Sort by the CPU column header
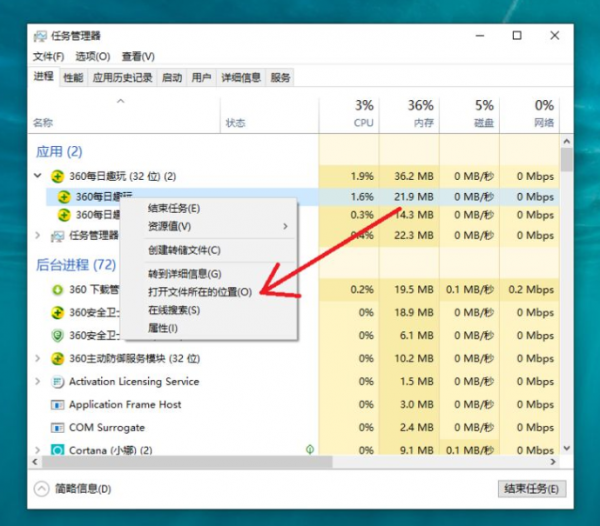The height and width of the screenshot is (526, 600). [x=349, y=114]
